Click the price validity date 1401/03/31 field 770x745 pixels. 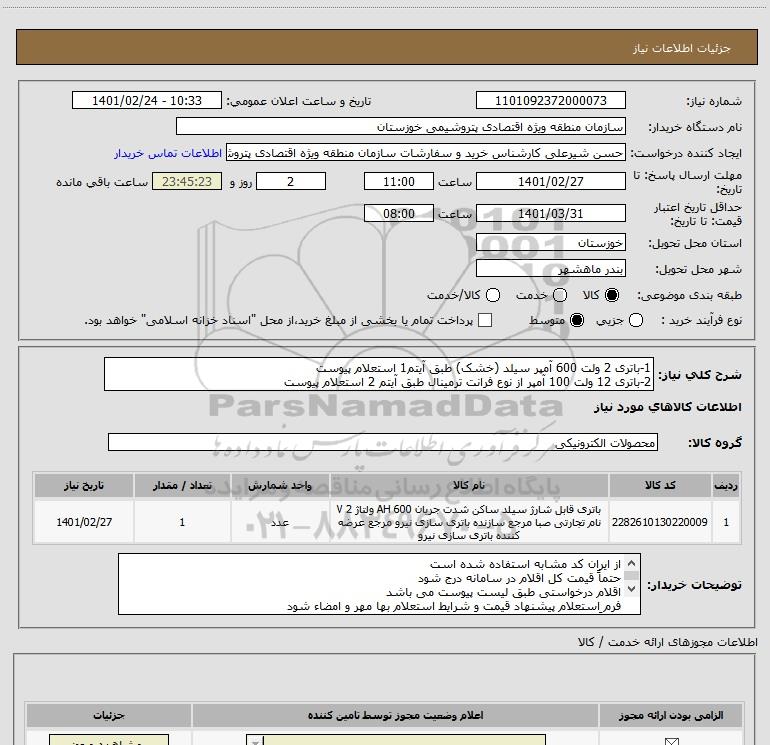click(x=550, y=213)
